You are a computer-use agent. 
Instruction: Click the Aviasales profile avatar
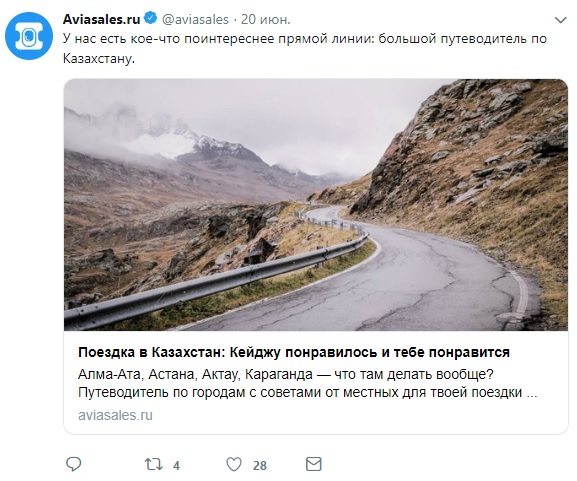tap(29, 36)
